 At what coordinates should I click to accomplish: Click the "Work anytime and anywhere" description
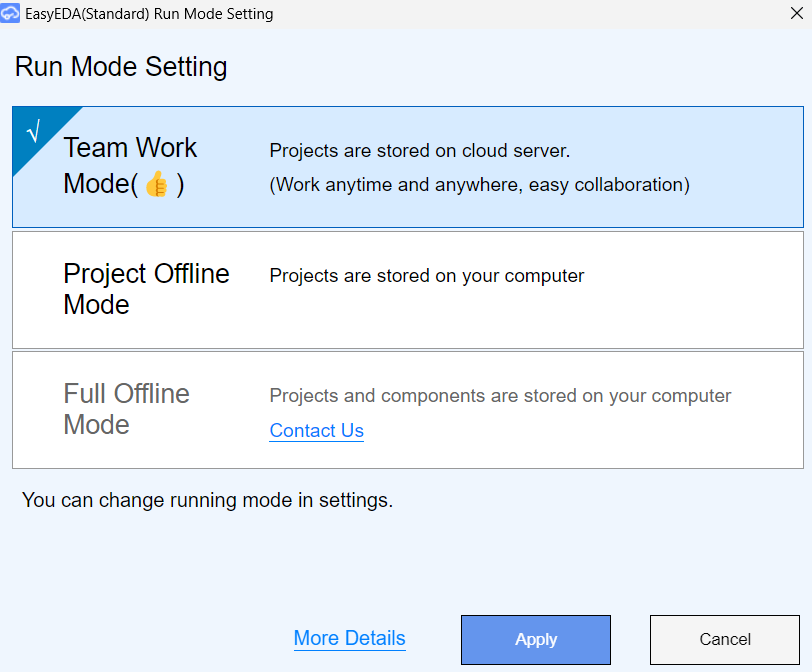coord(479,185)
